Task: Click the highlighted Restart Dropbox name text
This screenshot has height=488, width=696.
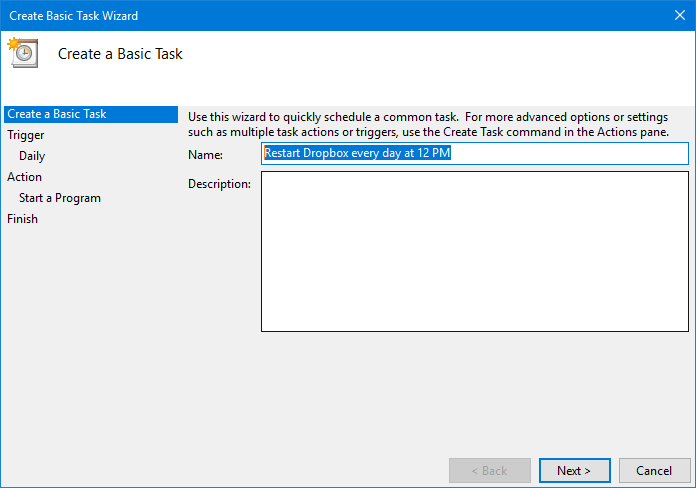Action: (x=357, y=153)
